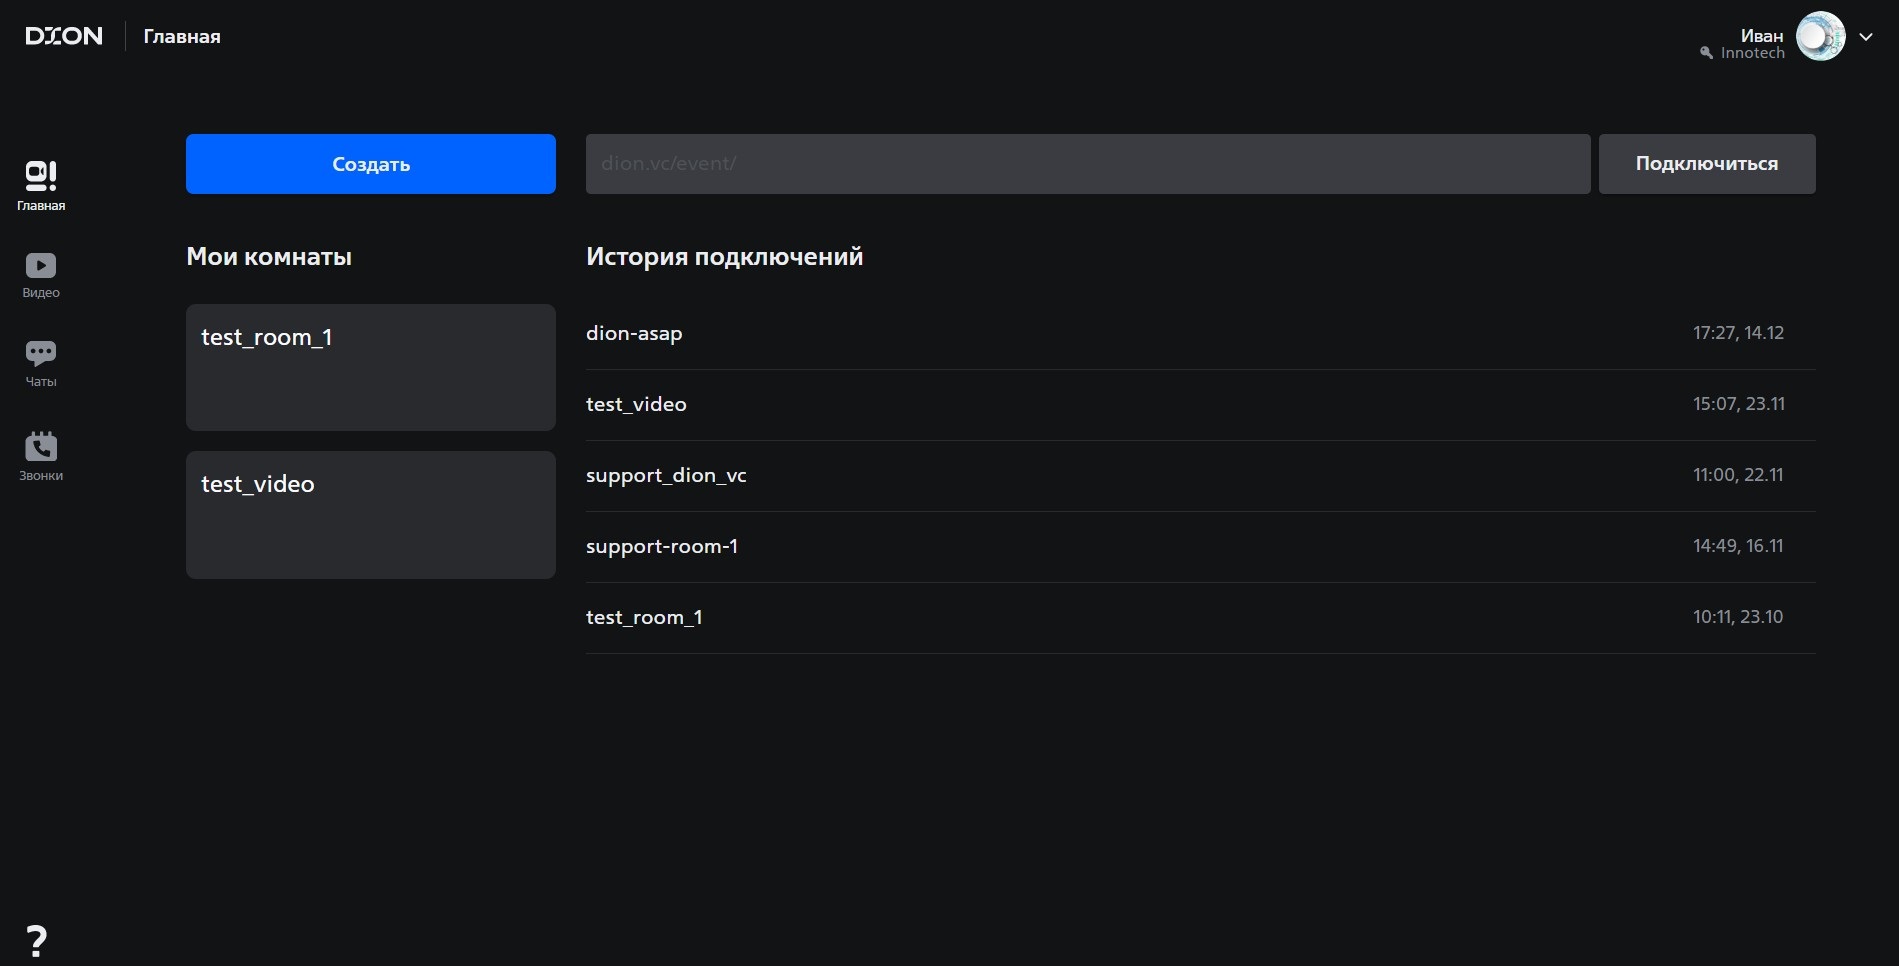Select support_dion_vc in connection history
Viewport: 1899px width, 966px height.
1200,476
